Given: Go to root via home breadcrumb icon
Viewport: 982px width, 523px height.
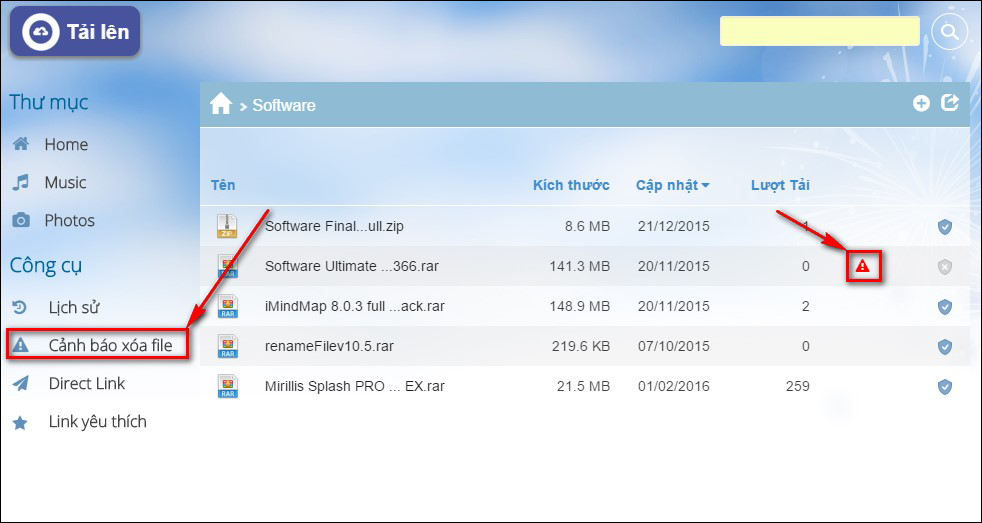Looking at the screenshot, I should (x=221, y=104).
